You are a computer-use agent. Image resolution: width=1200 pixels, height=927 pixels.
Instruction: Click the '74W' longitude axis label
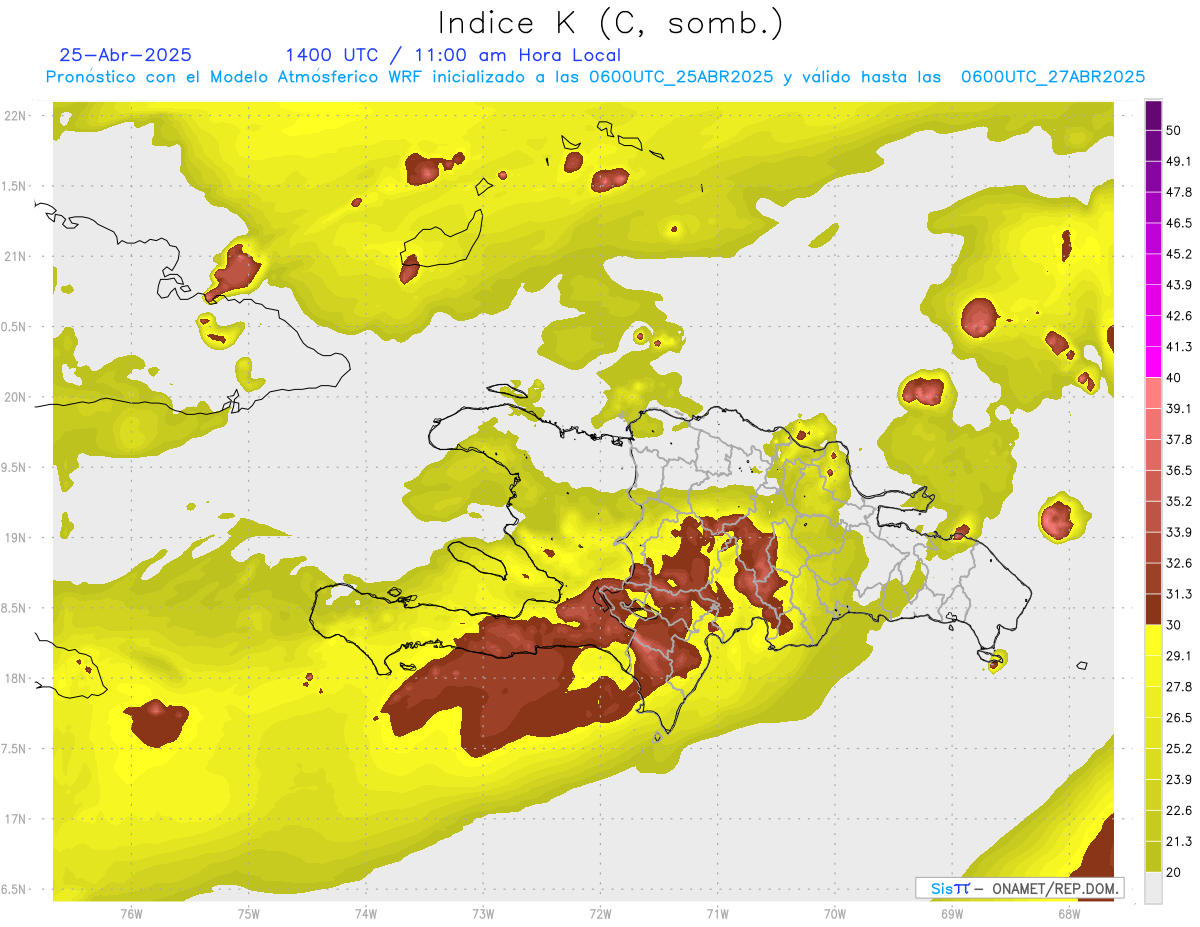[365, 913]
